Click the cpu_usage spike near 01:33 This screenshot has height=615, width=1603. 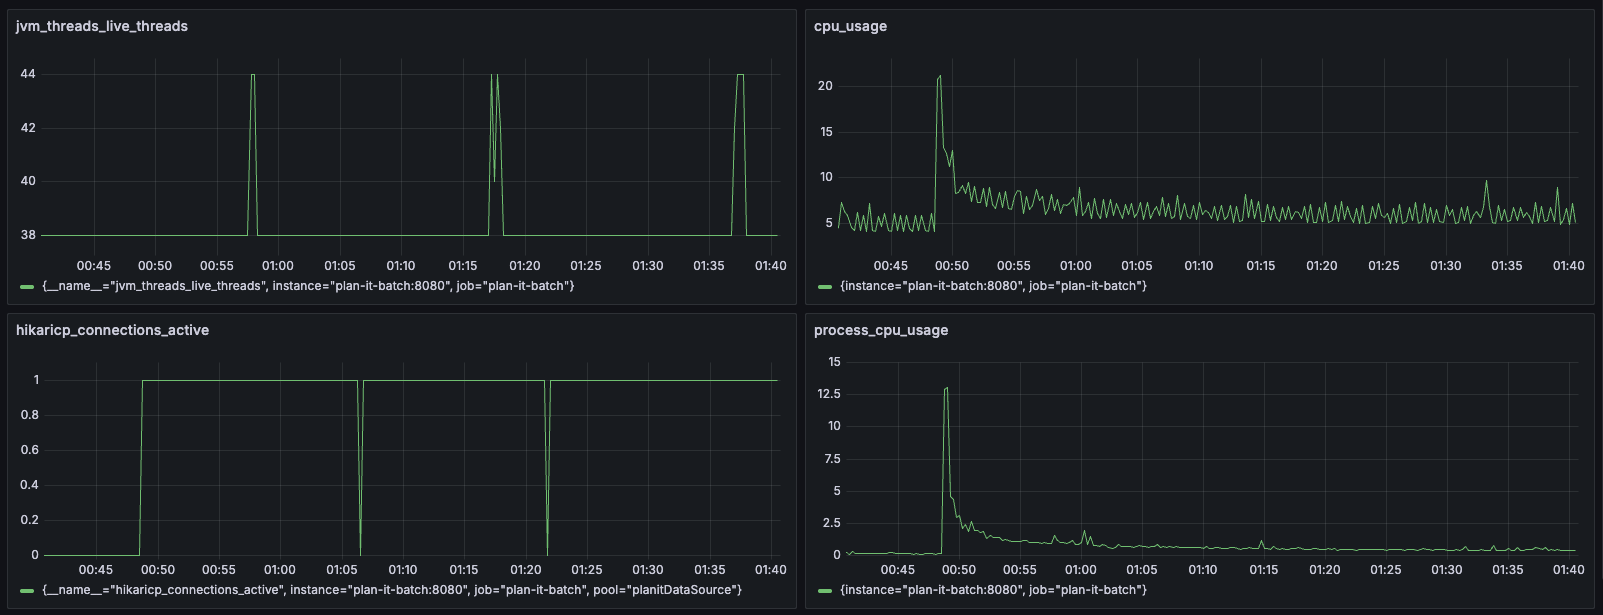[x=1487, y=182]
